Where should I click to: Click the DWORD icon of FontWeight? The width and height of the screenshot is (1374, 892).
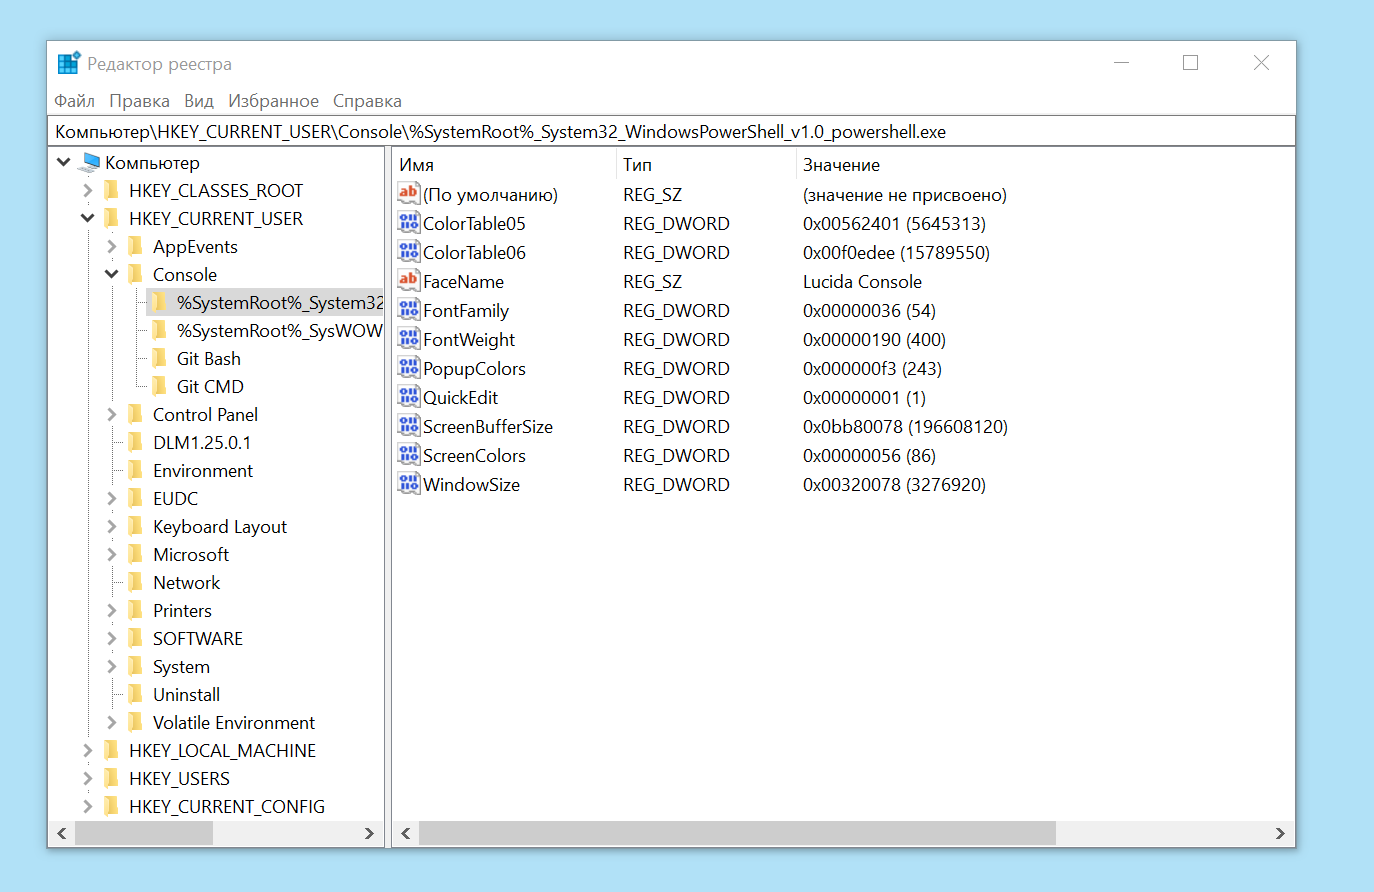click(x=409, y=339)
